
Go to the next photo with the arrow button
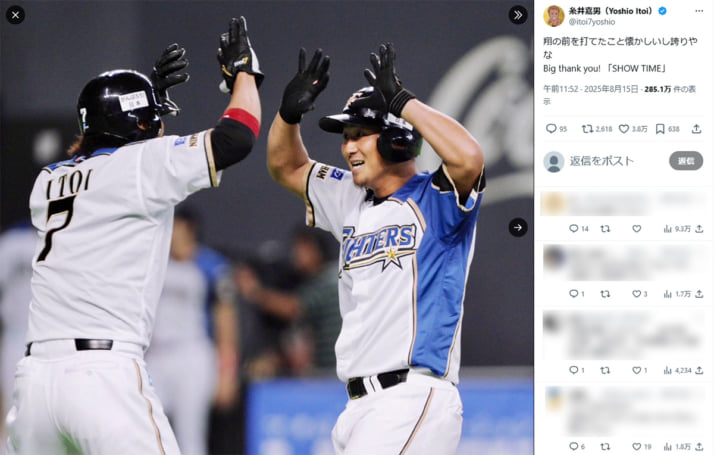(x=518, y=227)
